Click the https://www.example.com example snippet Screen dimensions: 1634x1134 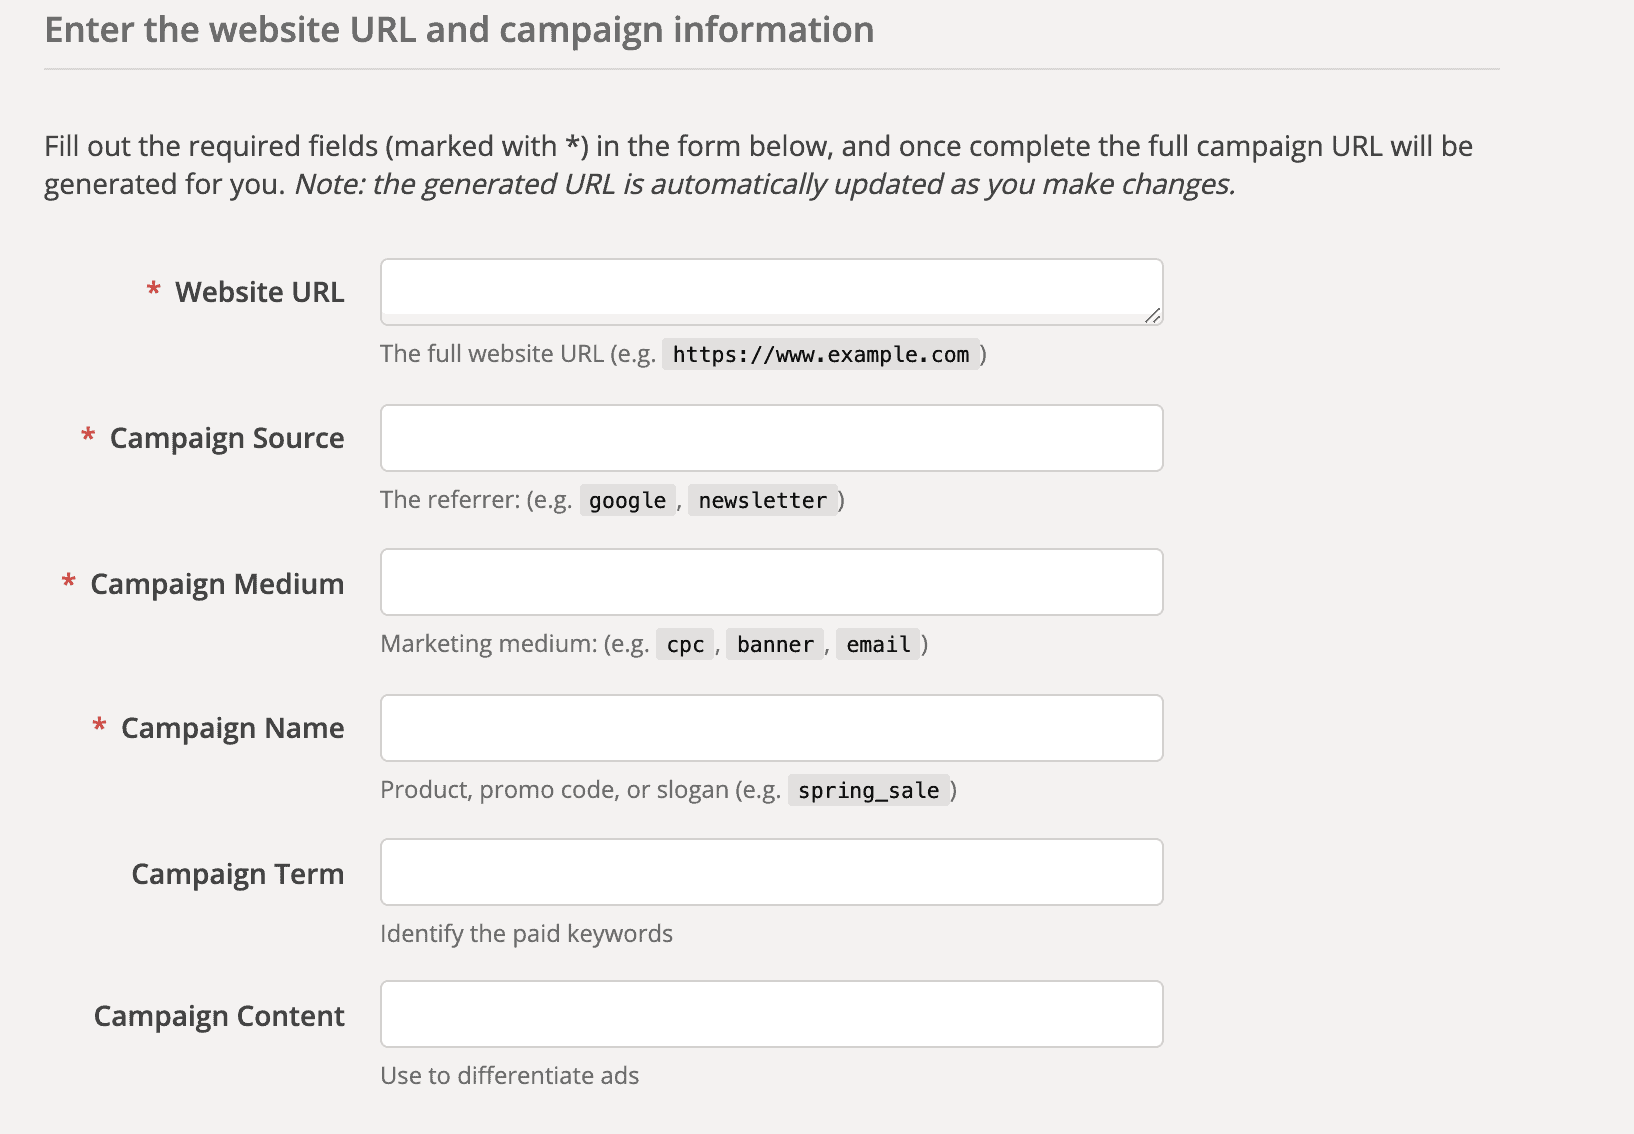[821, 354]
